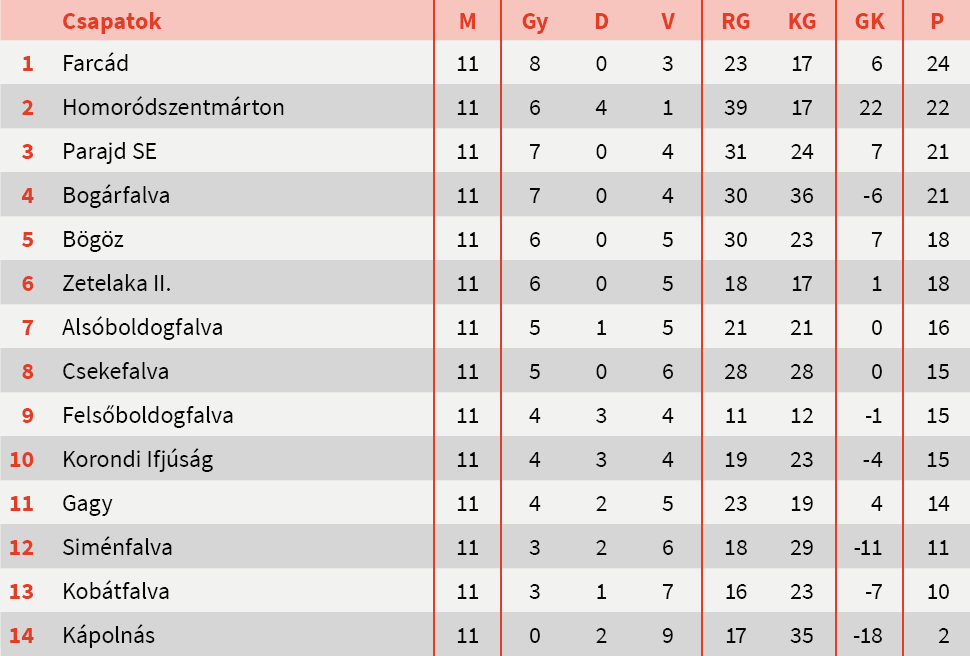Open the Zetelaka II. team entry
The width and height of the screenshot is (970, 656).
click(x=117, y=283)
